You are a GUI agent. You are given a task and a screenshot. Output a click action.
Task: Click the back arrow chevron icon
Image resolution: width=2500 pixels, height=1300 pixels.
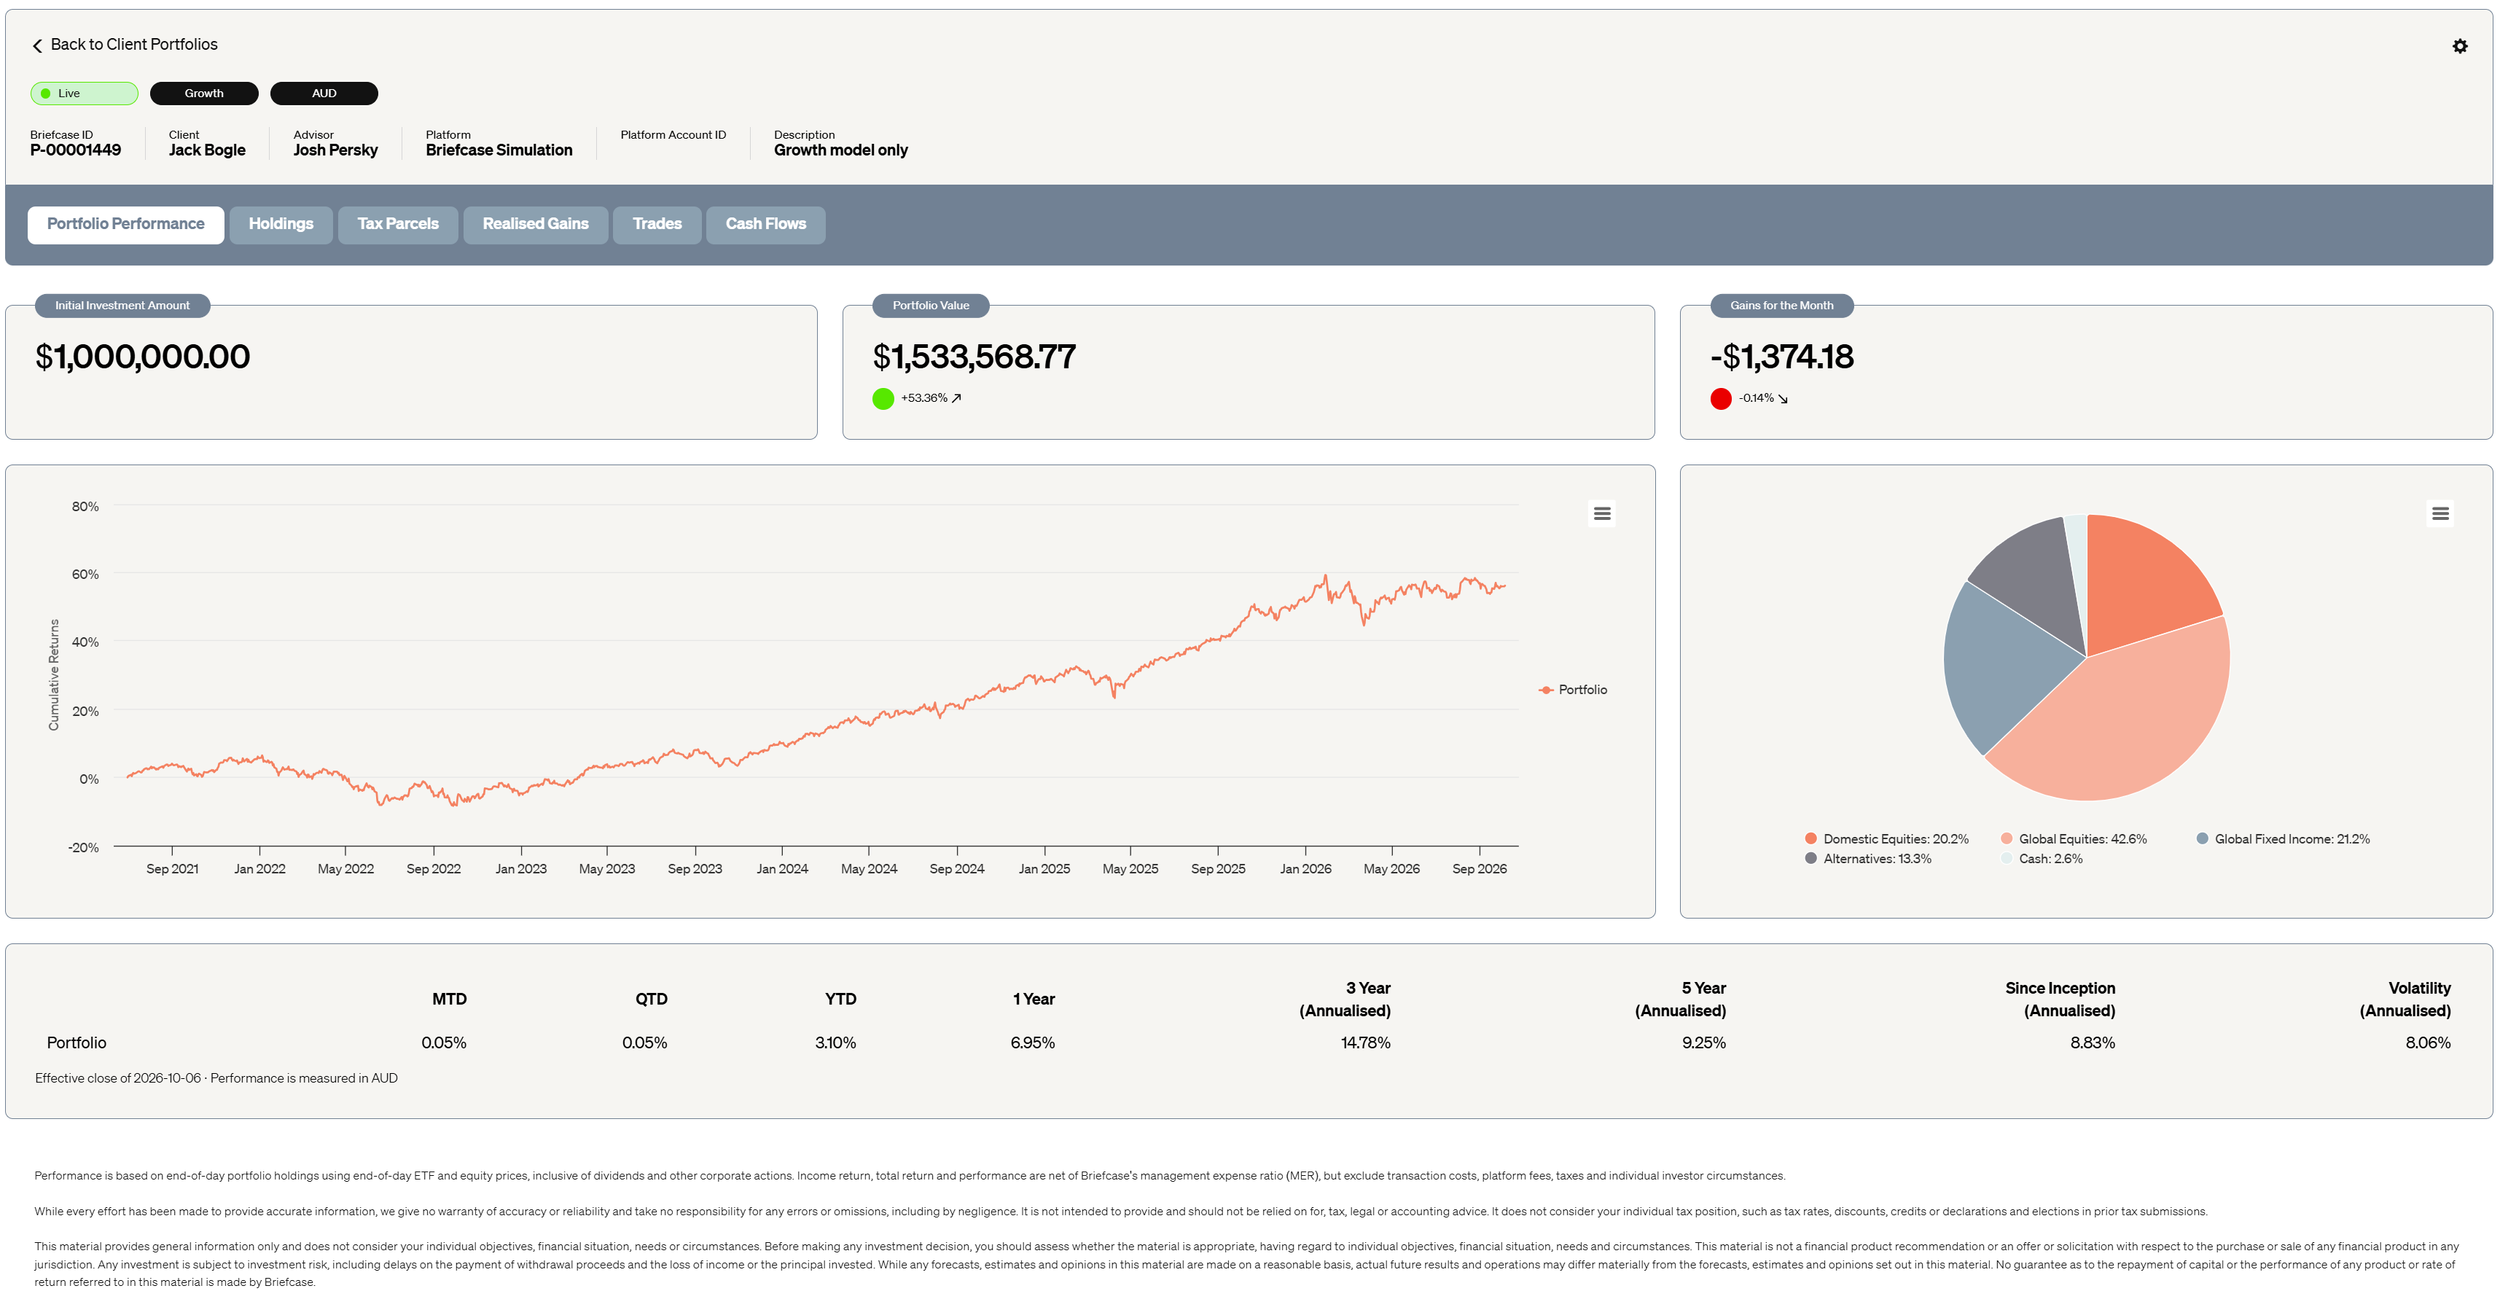37,46
